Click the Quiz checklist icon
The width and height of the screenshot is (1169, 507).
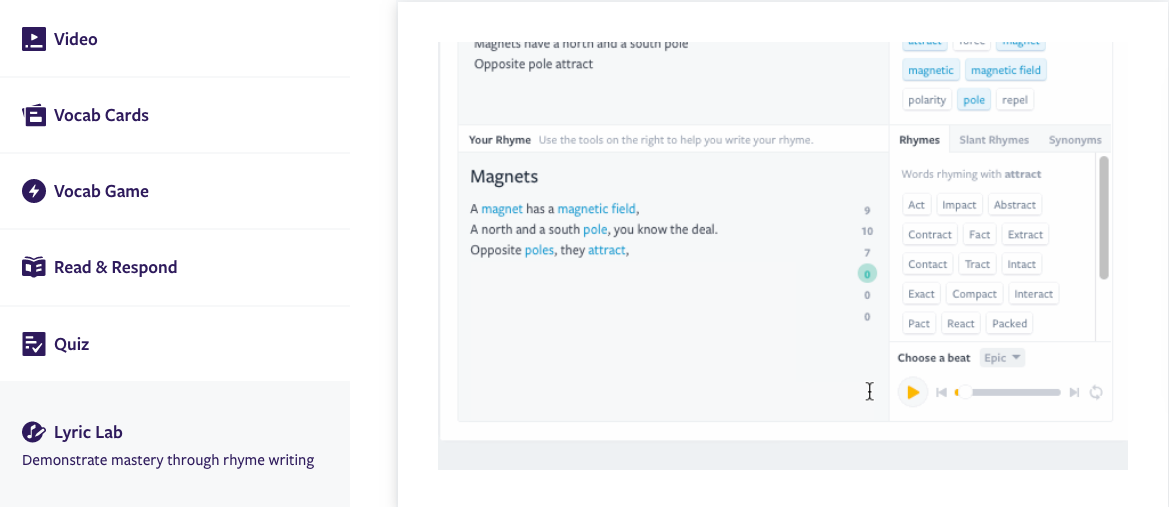(x=34, y=344)
